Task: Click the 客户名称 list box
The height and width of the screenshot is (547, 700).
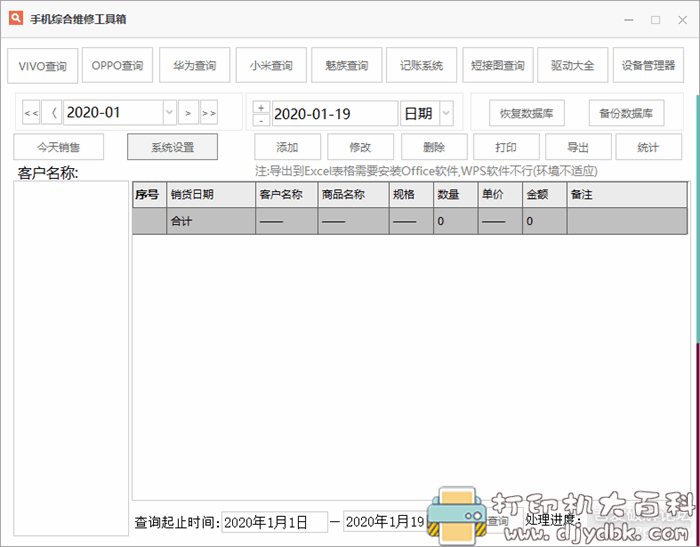Action: tap(71, 358)
